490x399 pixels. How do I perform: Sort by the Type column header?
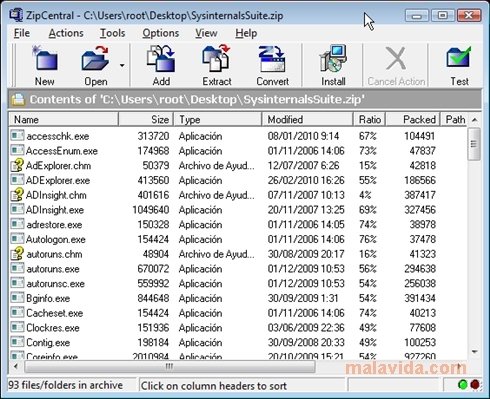click(217, 119)
